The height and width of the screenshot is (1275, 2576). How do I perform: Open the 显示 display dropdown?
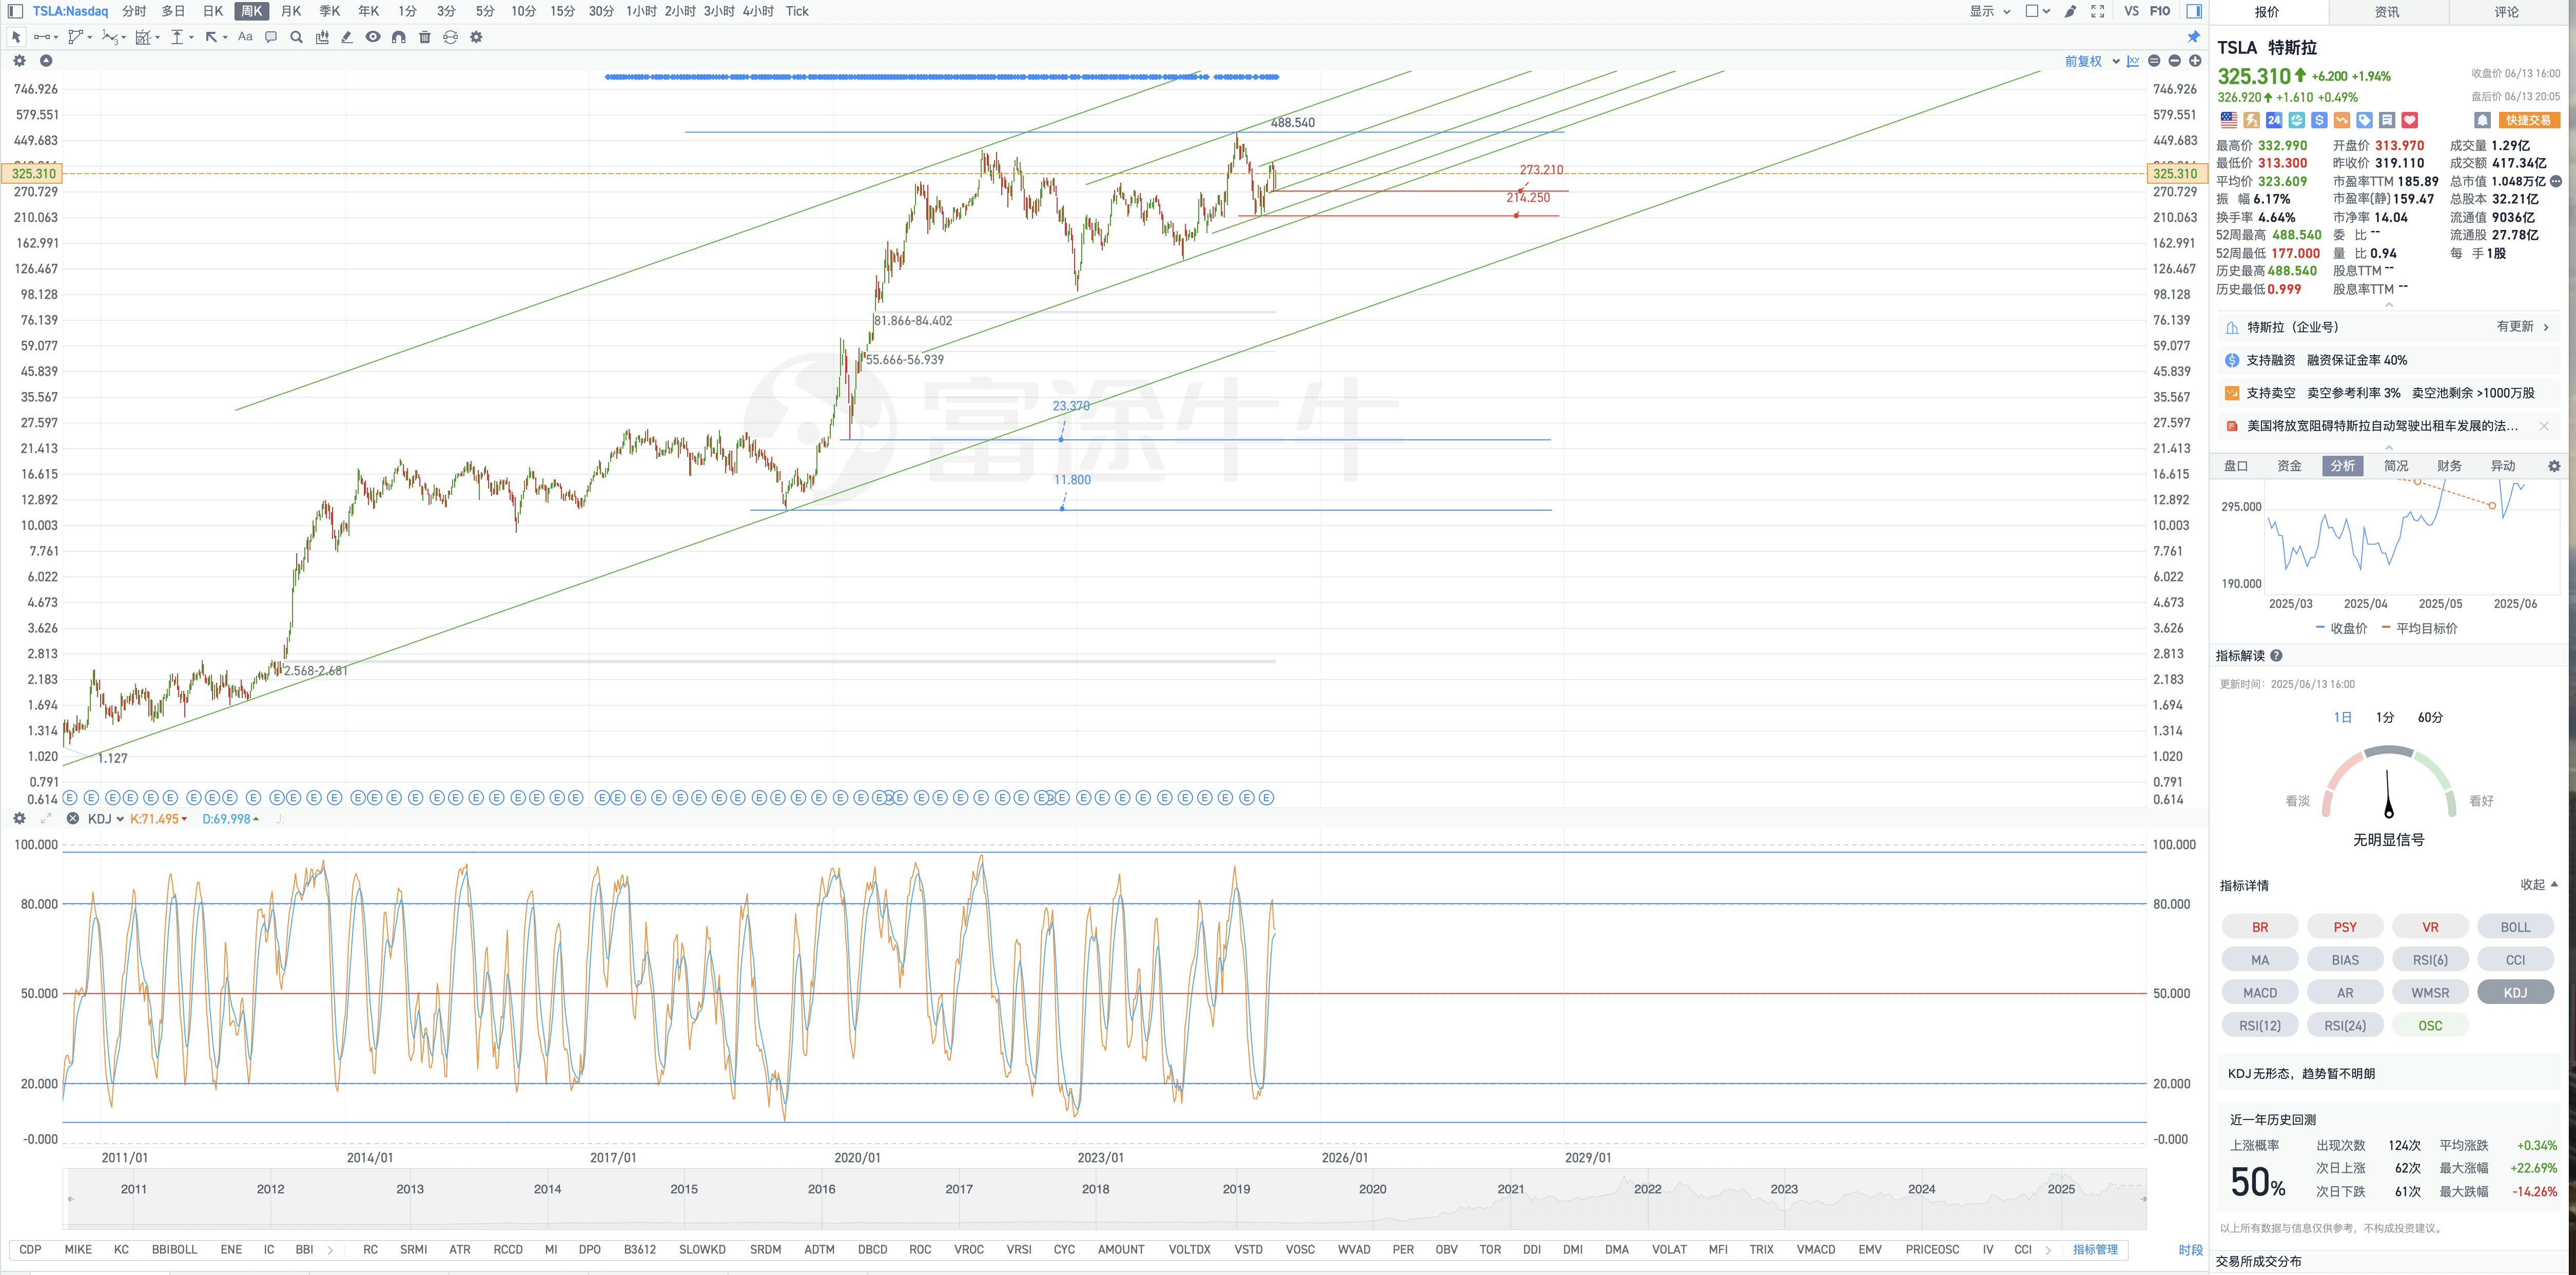click(1990, 11)
